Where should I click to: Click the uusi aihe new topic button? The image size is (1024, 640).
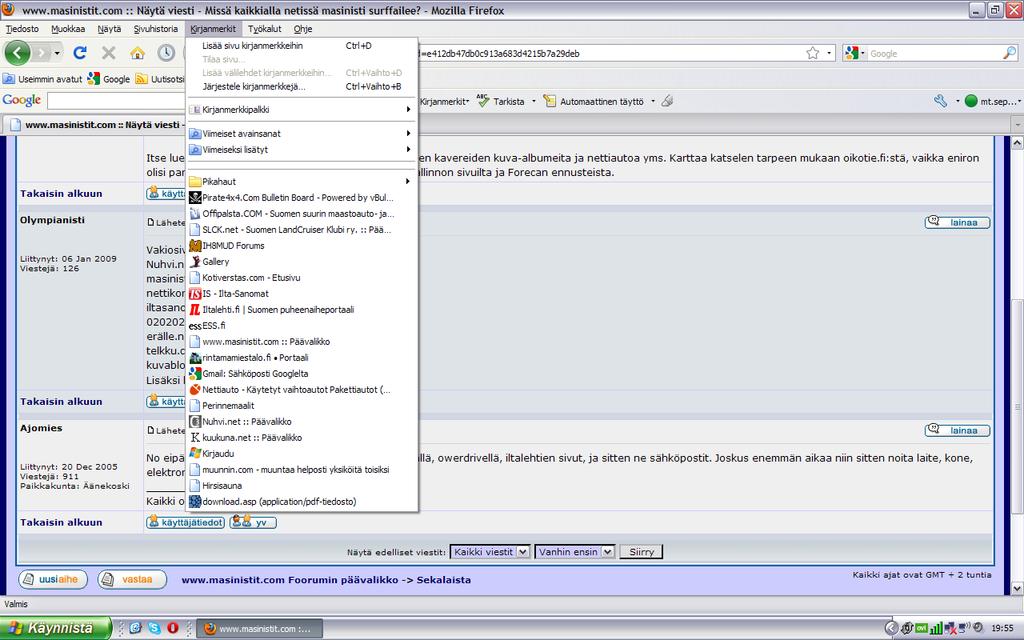click(x=53, y=579)
